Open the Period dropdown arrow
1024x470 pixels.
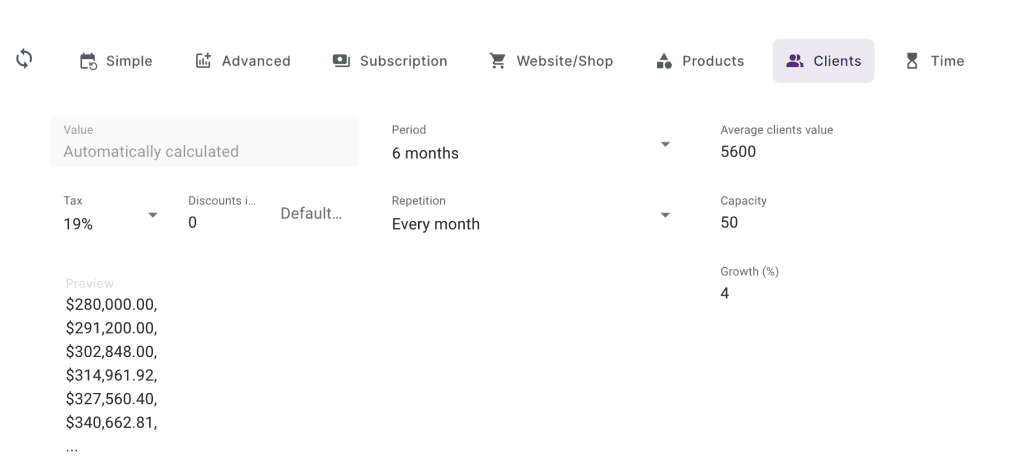665,144
